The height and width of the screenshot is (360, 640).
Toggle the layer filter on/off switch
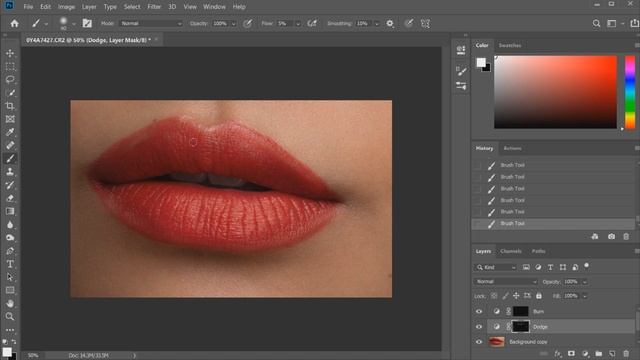[587, 266]
